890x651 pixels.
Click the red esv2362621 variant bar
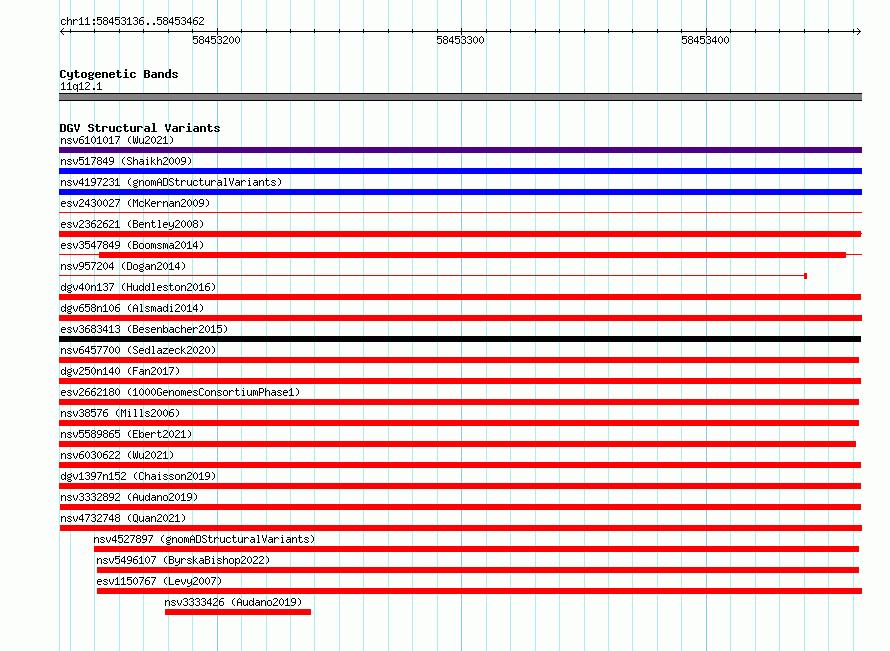click(460, 234)
